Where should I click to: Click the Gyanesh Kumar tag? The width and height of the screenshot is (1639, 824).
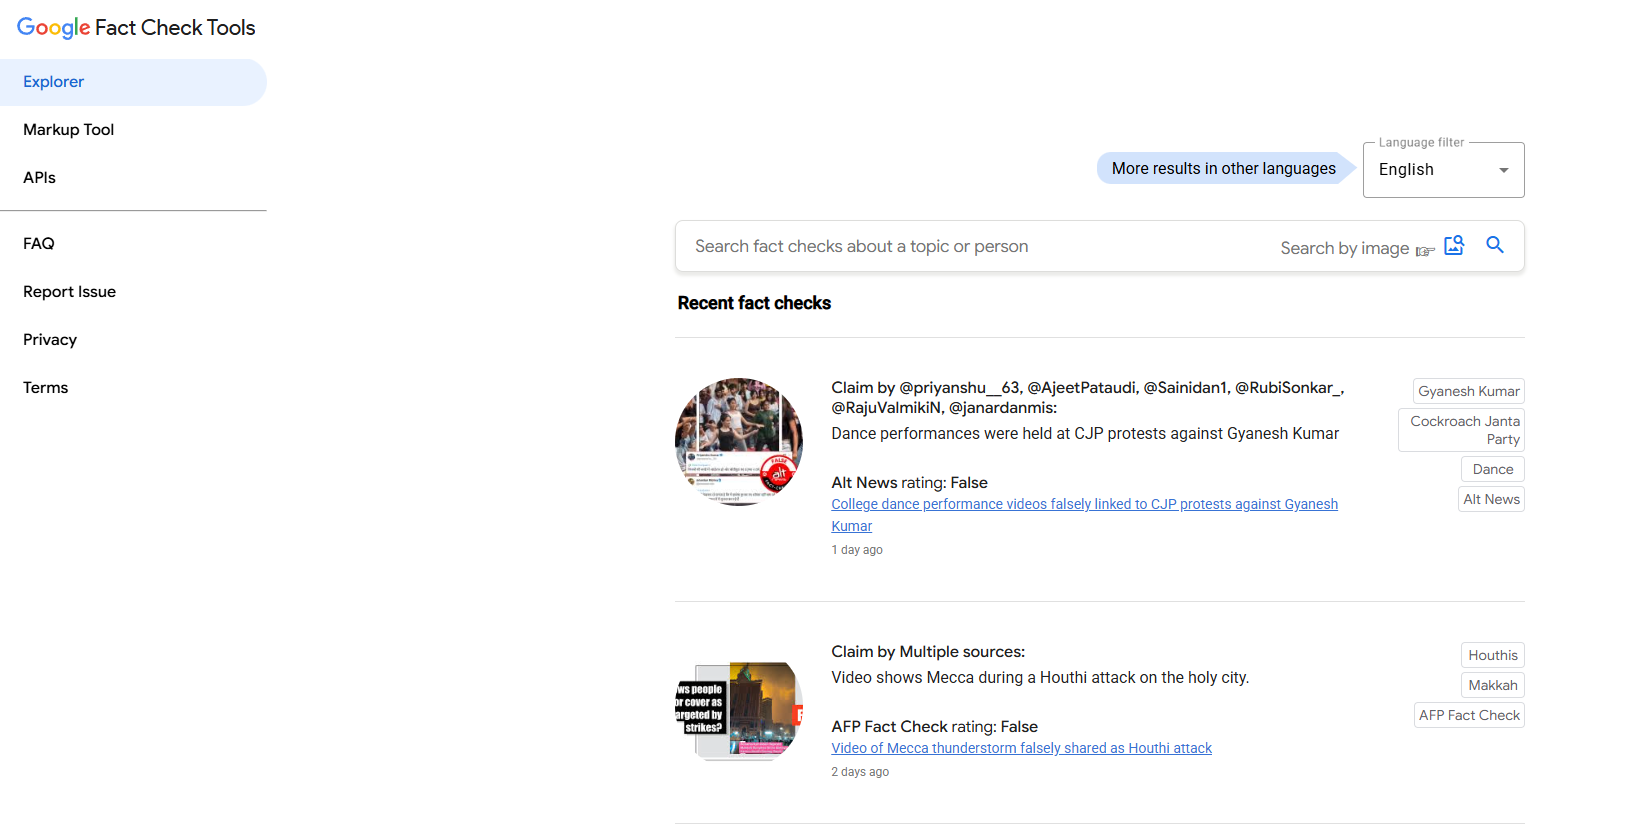pos(1468,391)
